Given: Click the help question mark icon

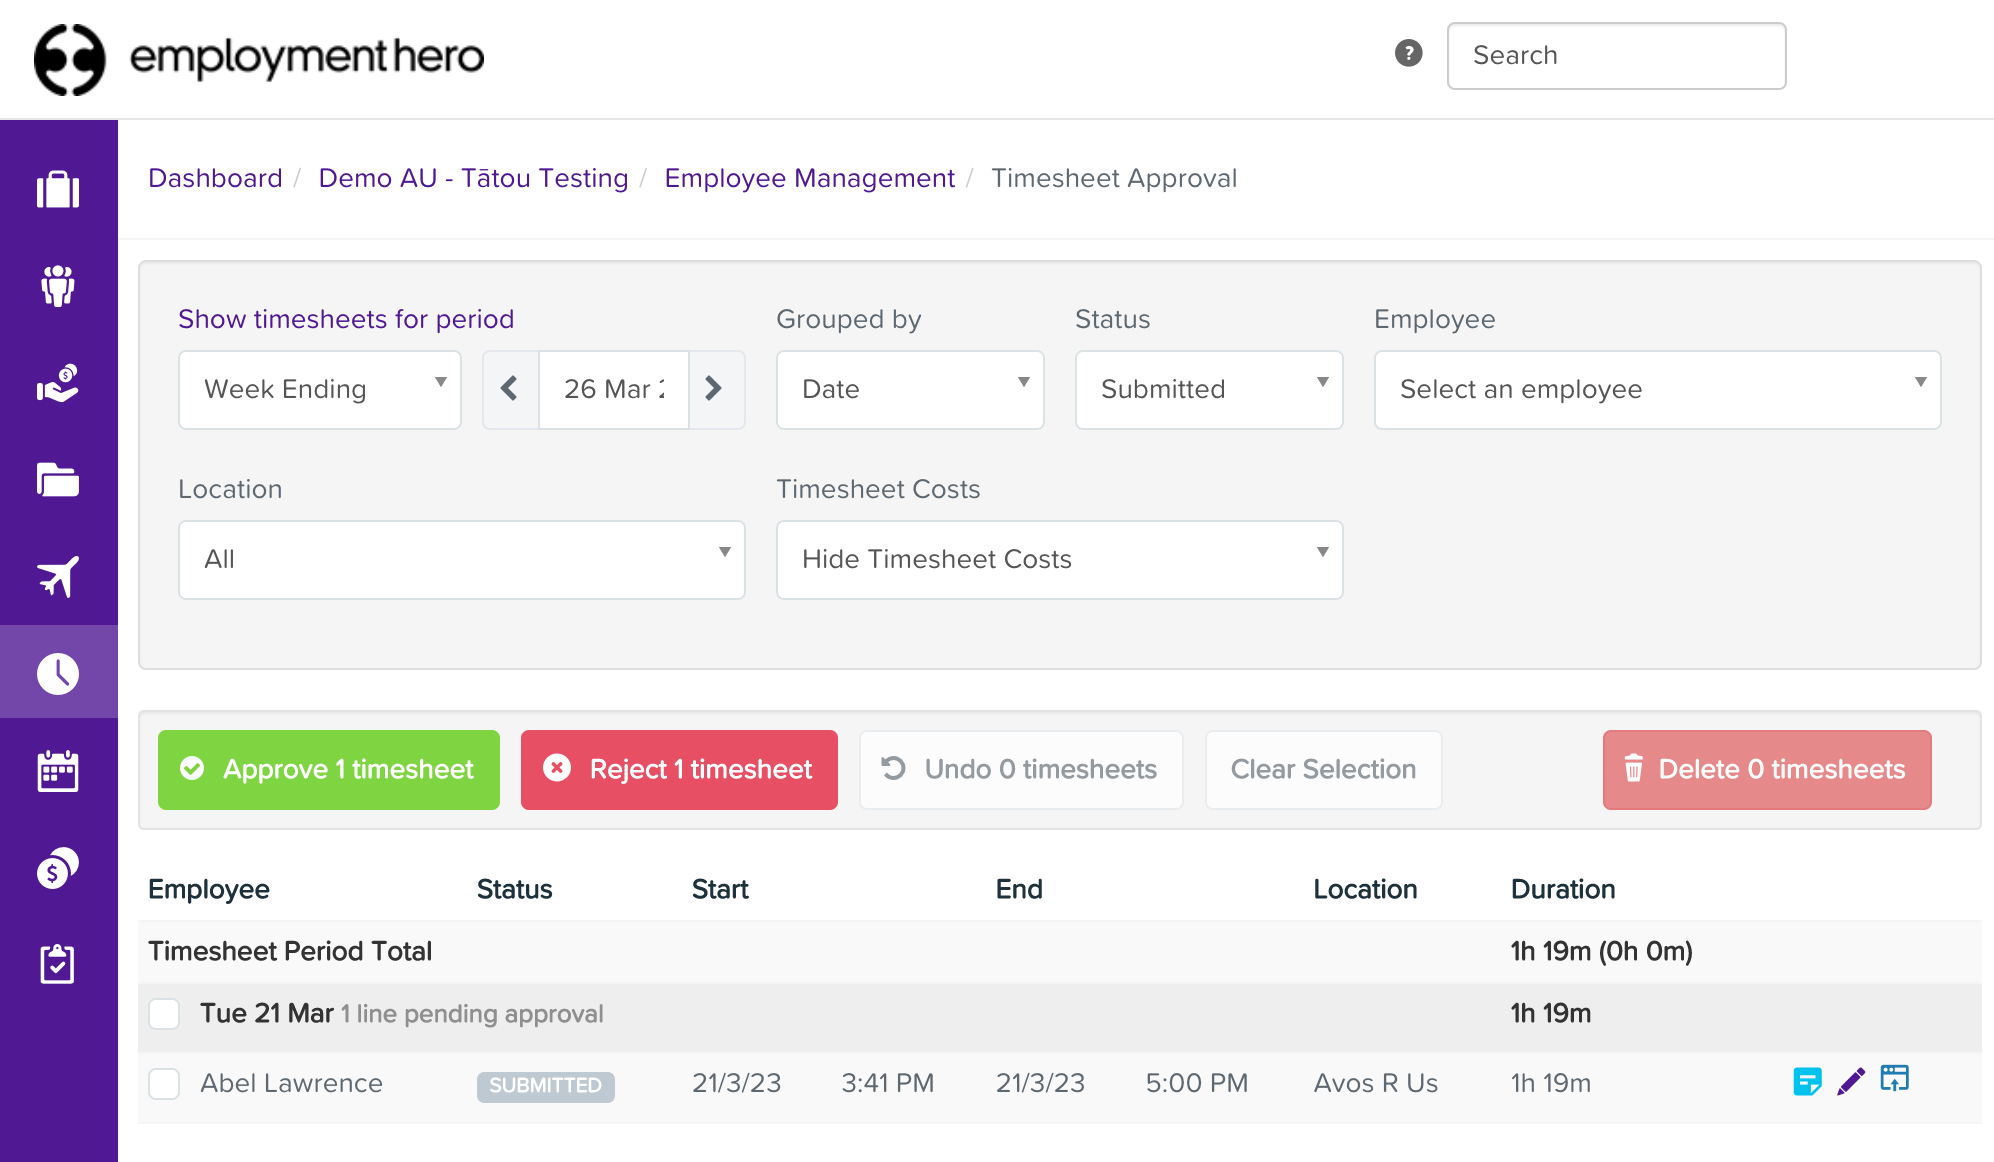Looking at the screenshot, I should click(1408, 54).
